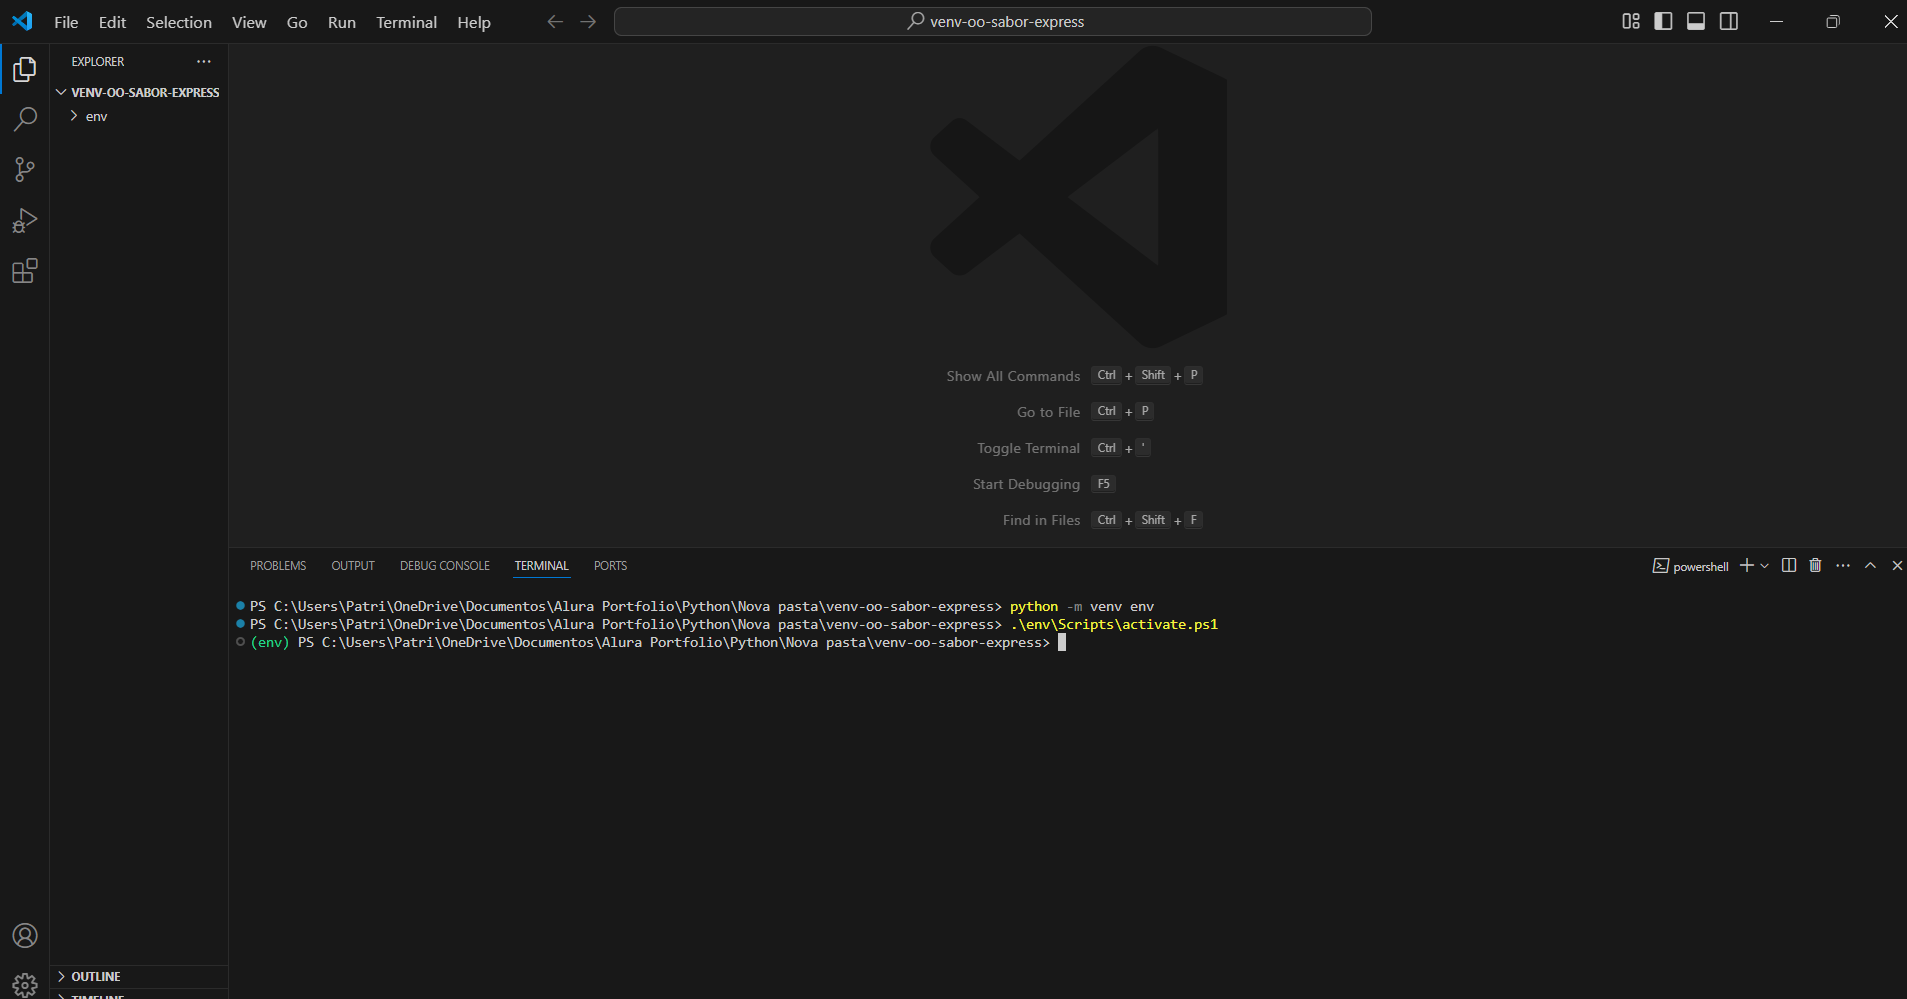Open the Go menu

coord(297,22)
